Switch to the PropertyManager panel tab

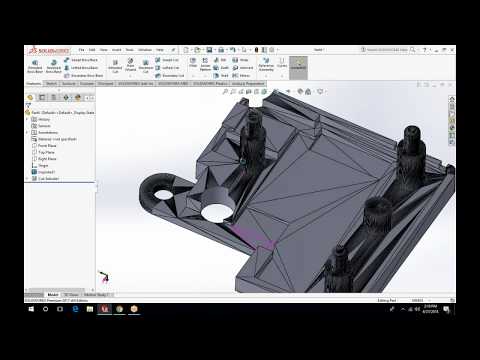42,97
